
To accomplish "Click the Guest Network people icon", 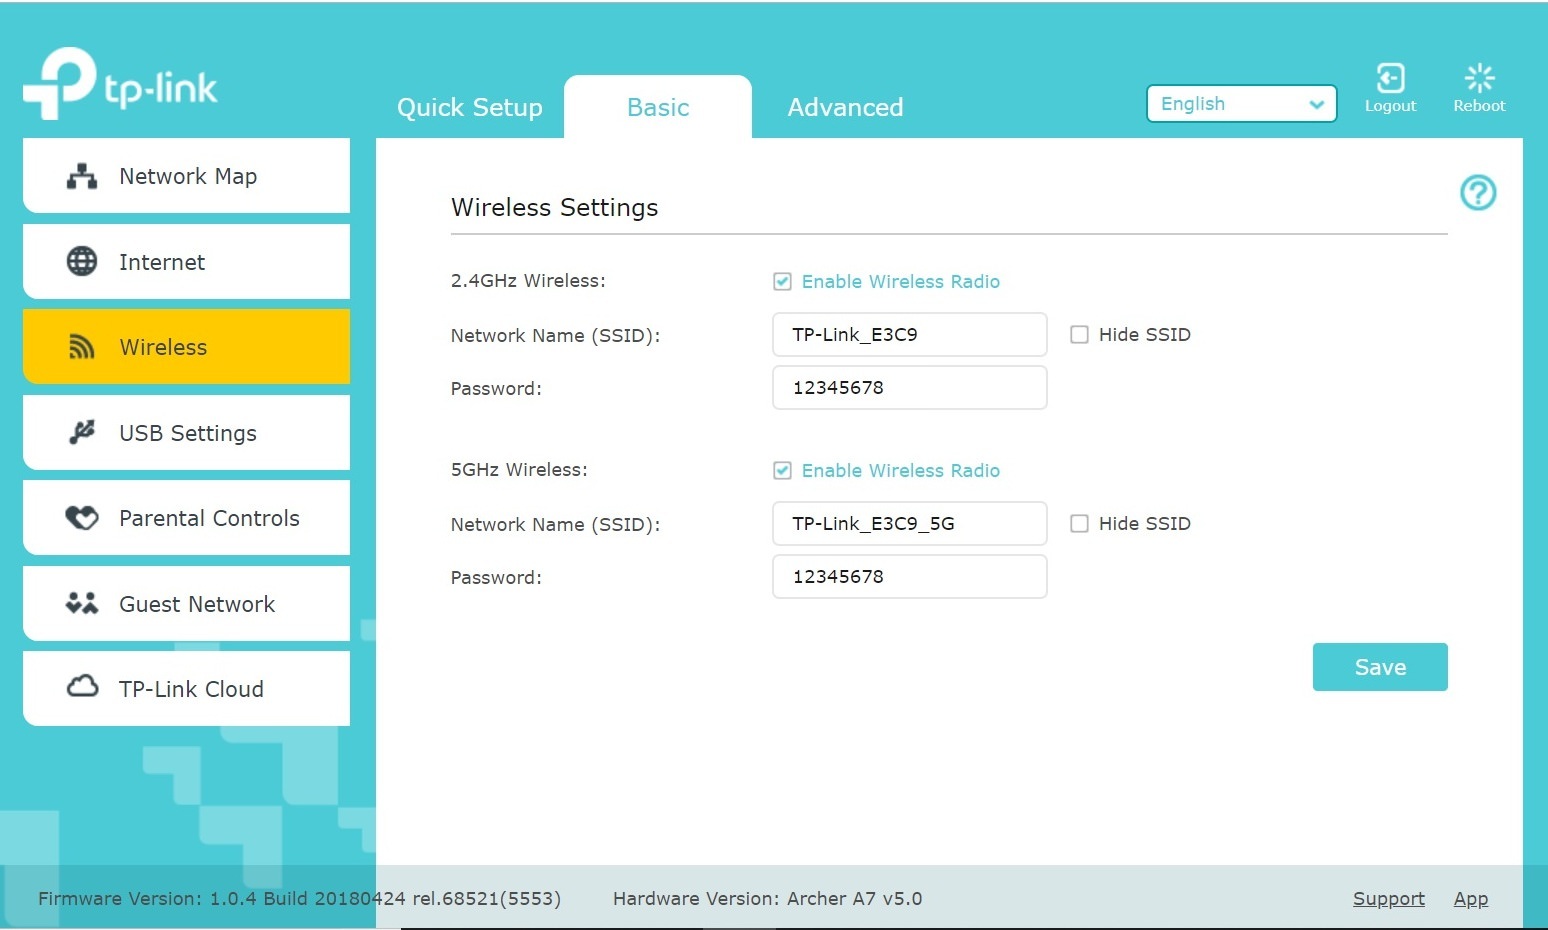I will point(82,603).
